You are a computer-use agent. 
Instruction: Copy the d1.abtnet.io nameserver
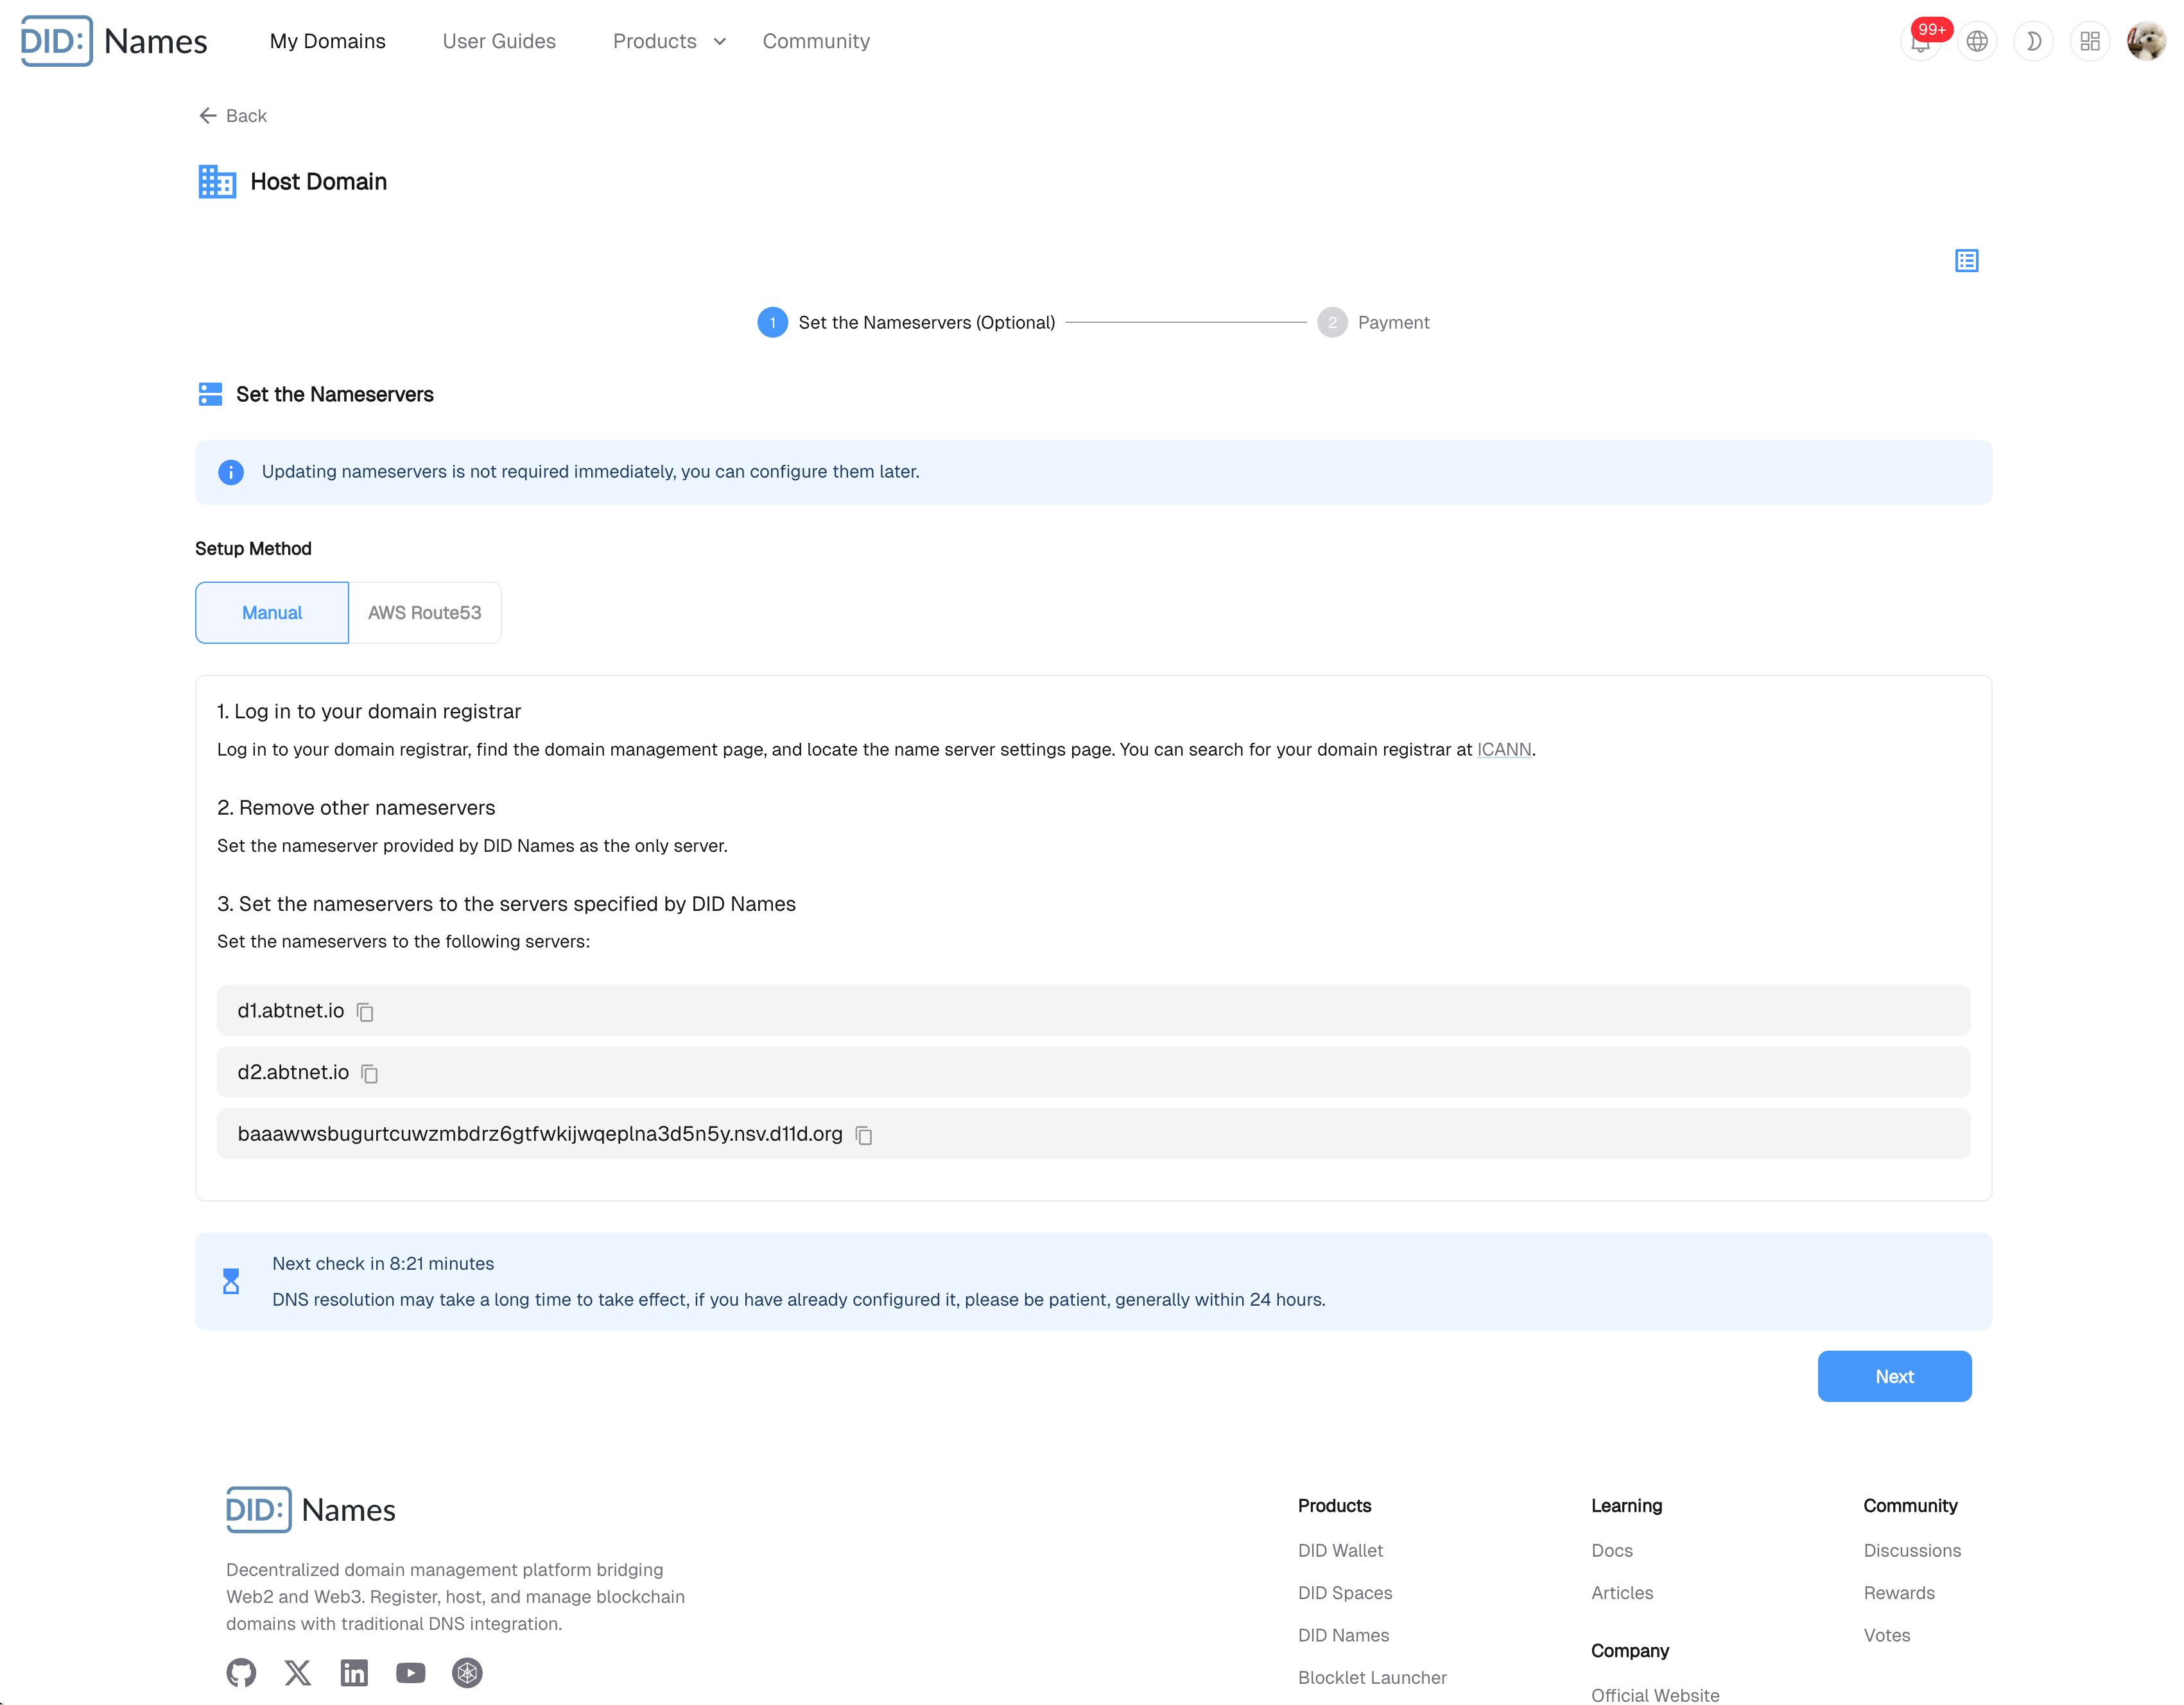click(x=365, y=1012)
